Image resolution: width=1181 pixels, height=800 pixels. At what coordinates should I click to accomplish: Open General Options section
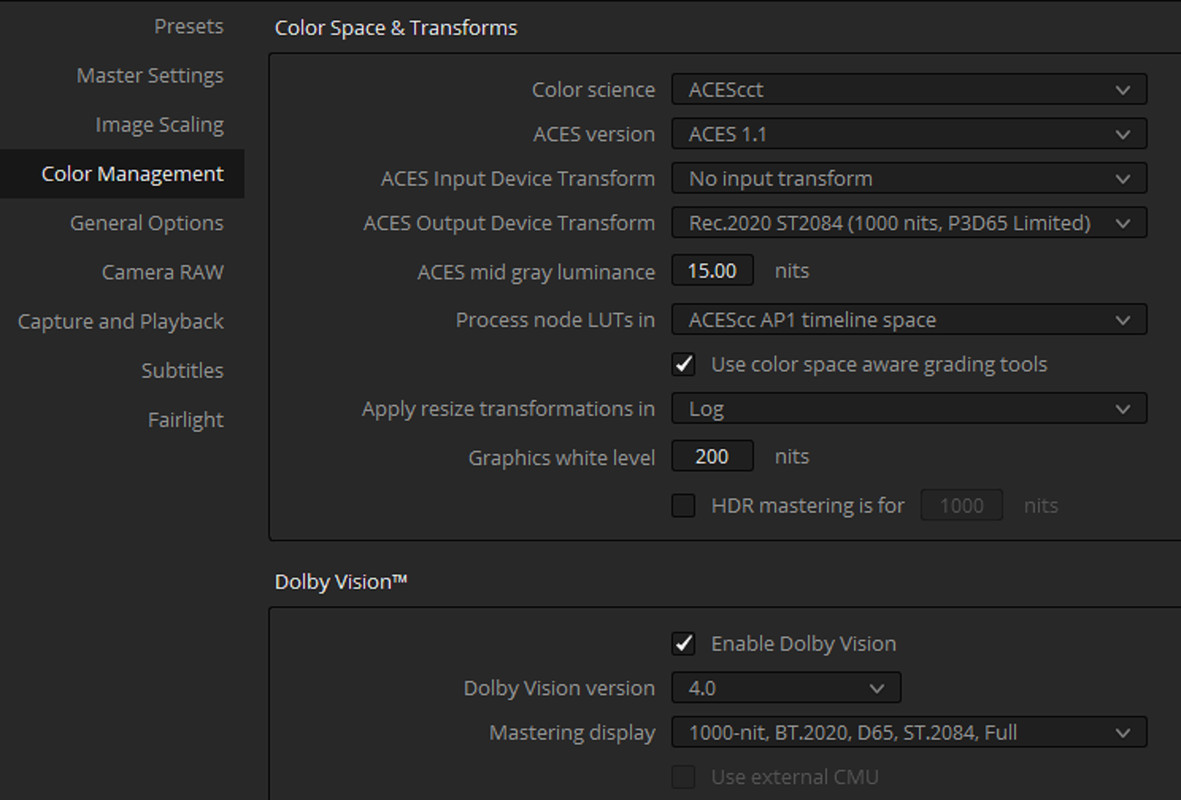[146, 223]
